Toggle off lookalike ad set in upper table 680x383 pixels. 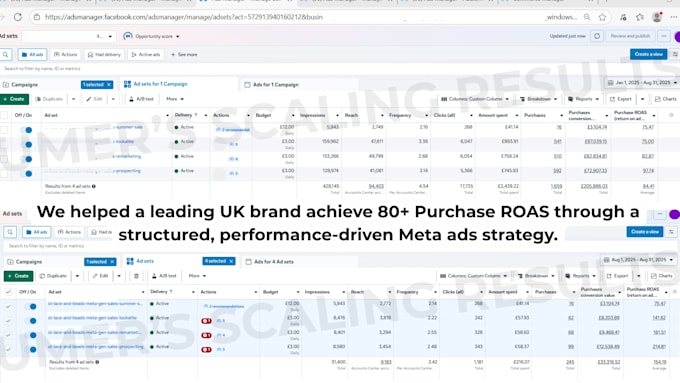26,144
